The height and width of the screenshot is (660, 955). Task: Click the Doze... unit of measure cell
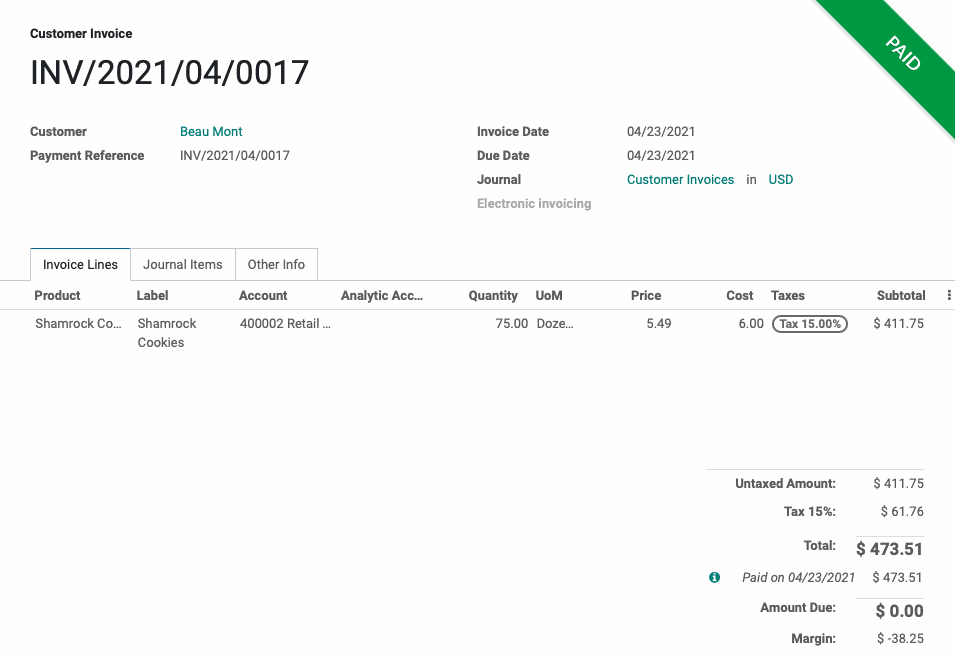(x=555, y=323)
